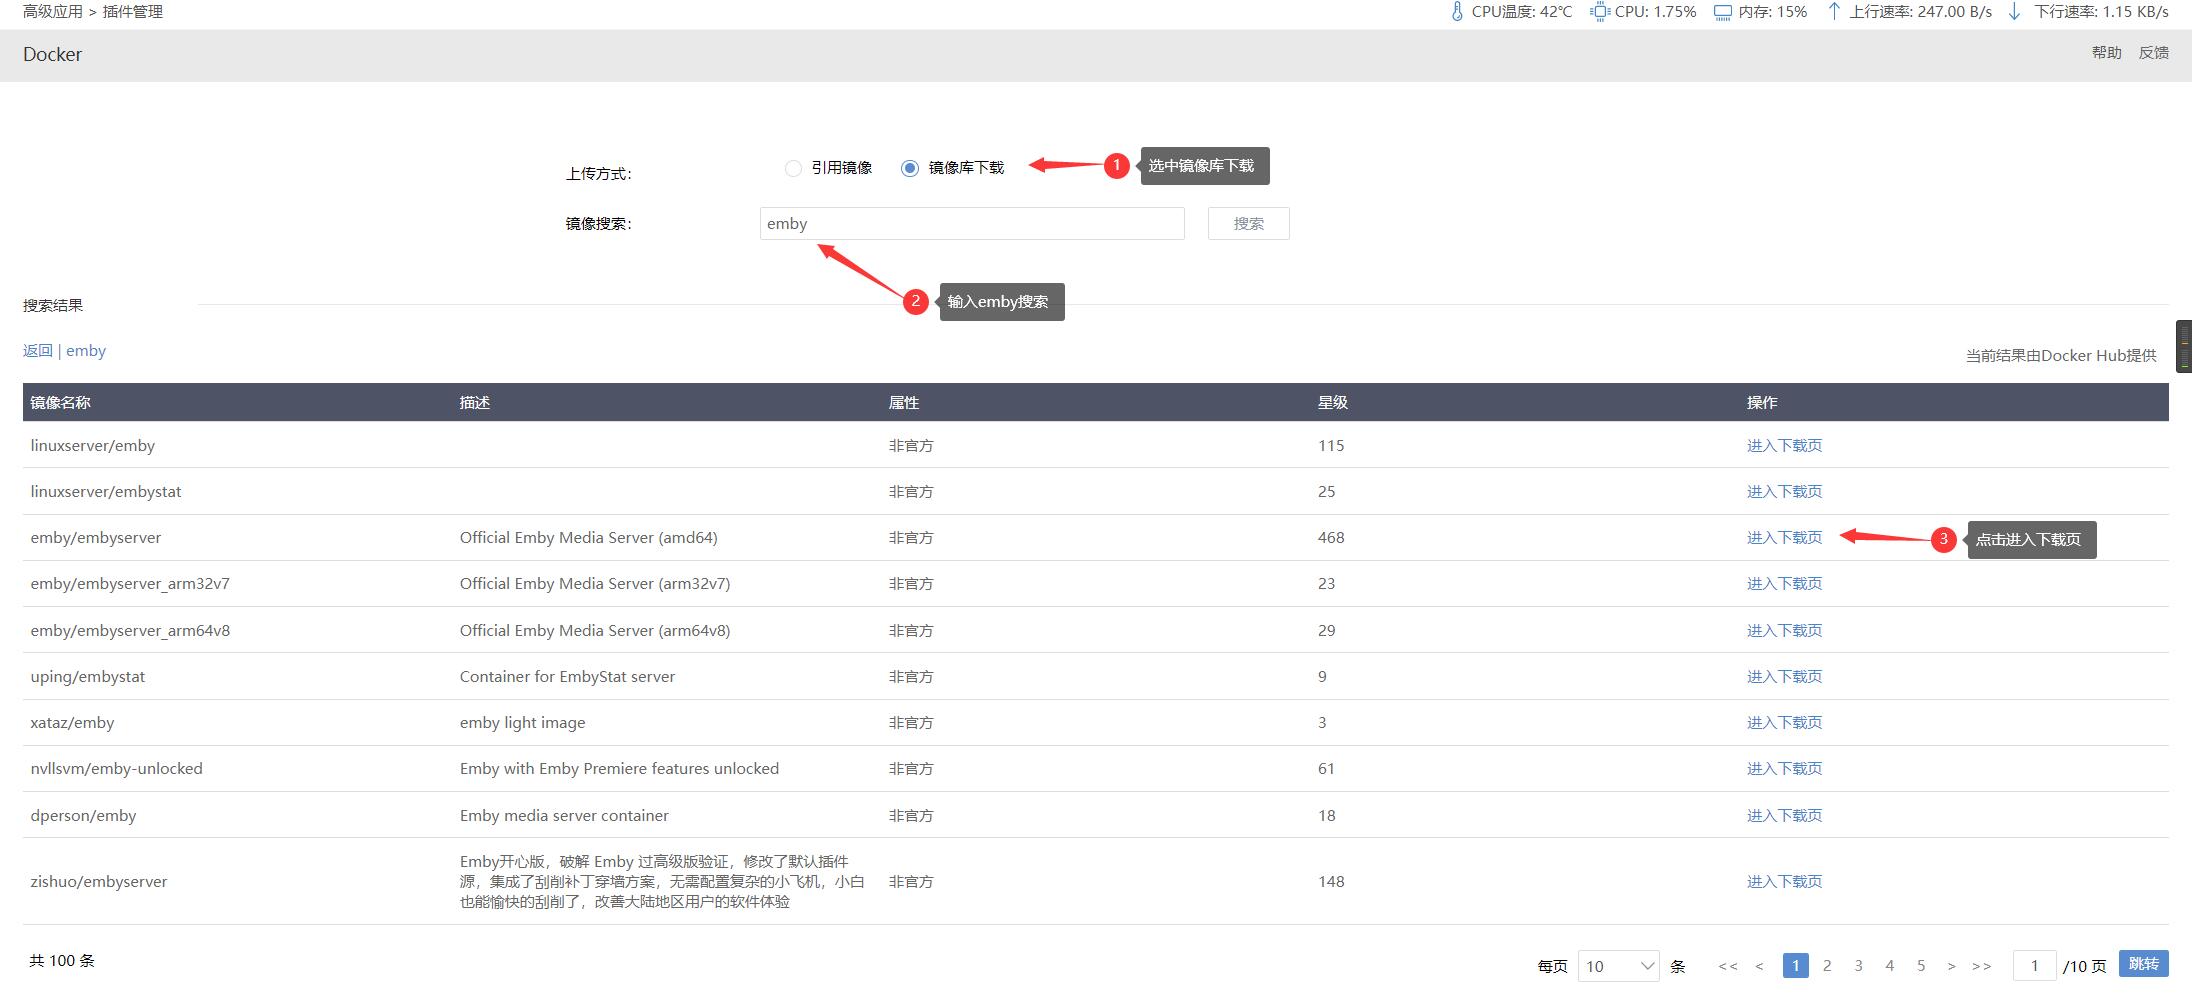The width and height of the screenshot is (2192, 995).
Task: Open 插件管理 from the breadcrumb
Action: (x=135, y=11)
